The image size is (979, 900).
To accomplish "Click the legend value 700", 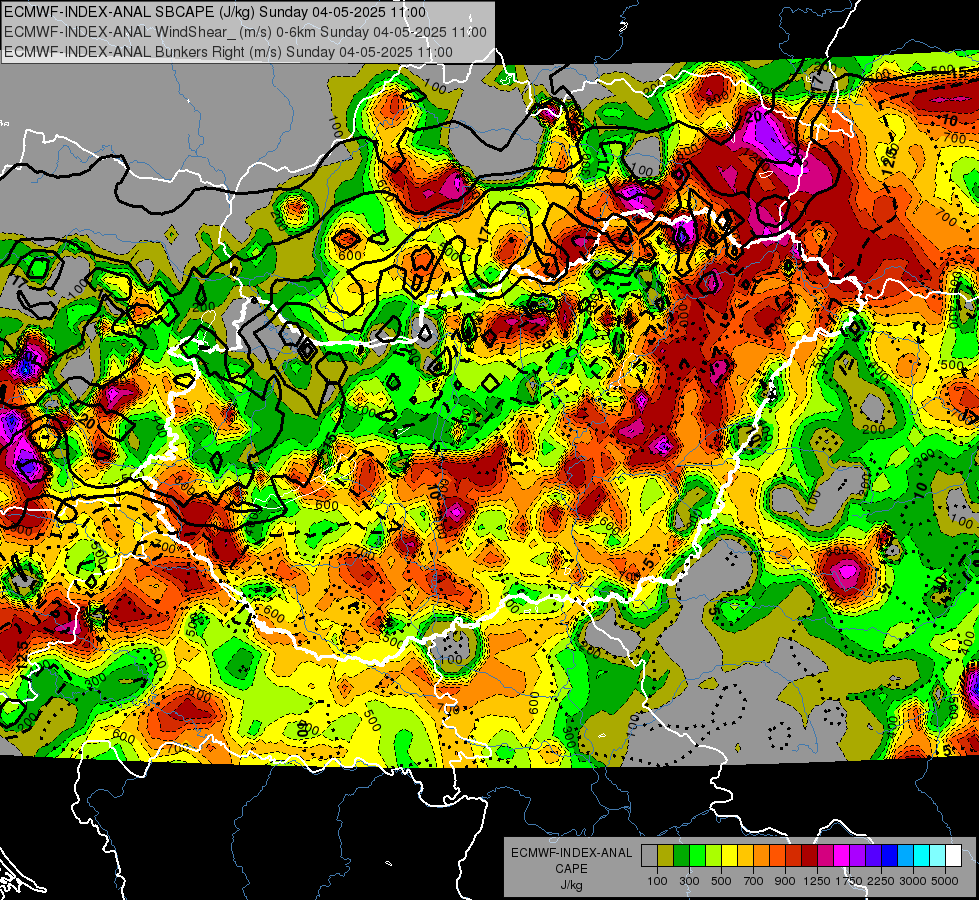I will (754, 881).
